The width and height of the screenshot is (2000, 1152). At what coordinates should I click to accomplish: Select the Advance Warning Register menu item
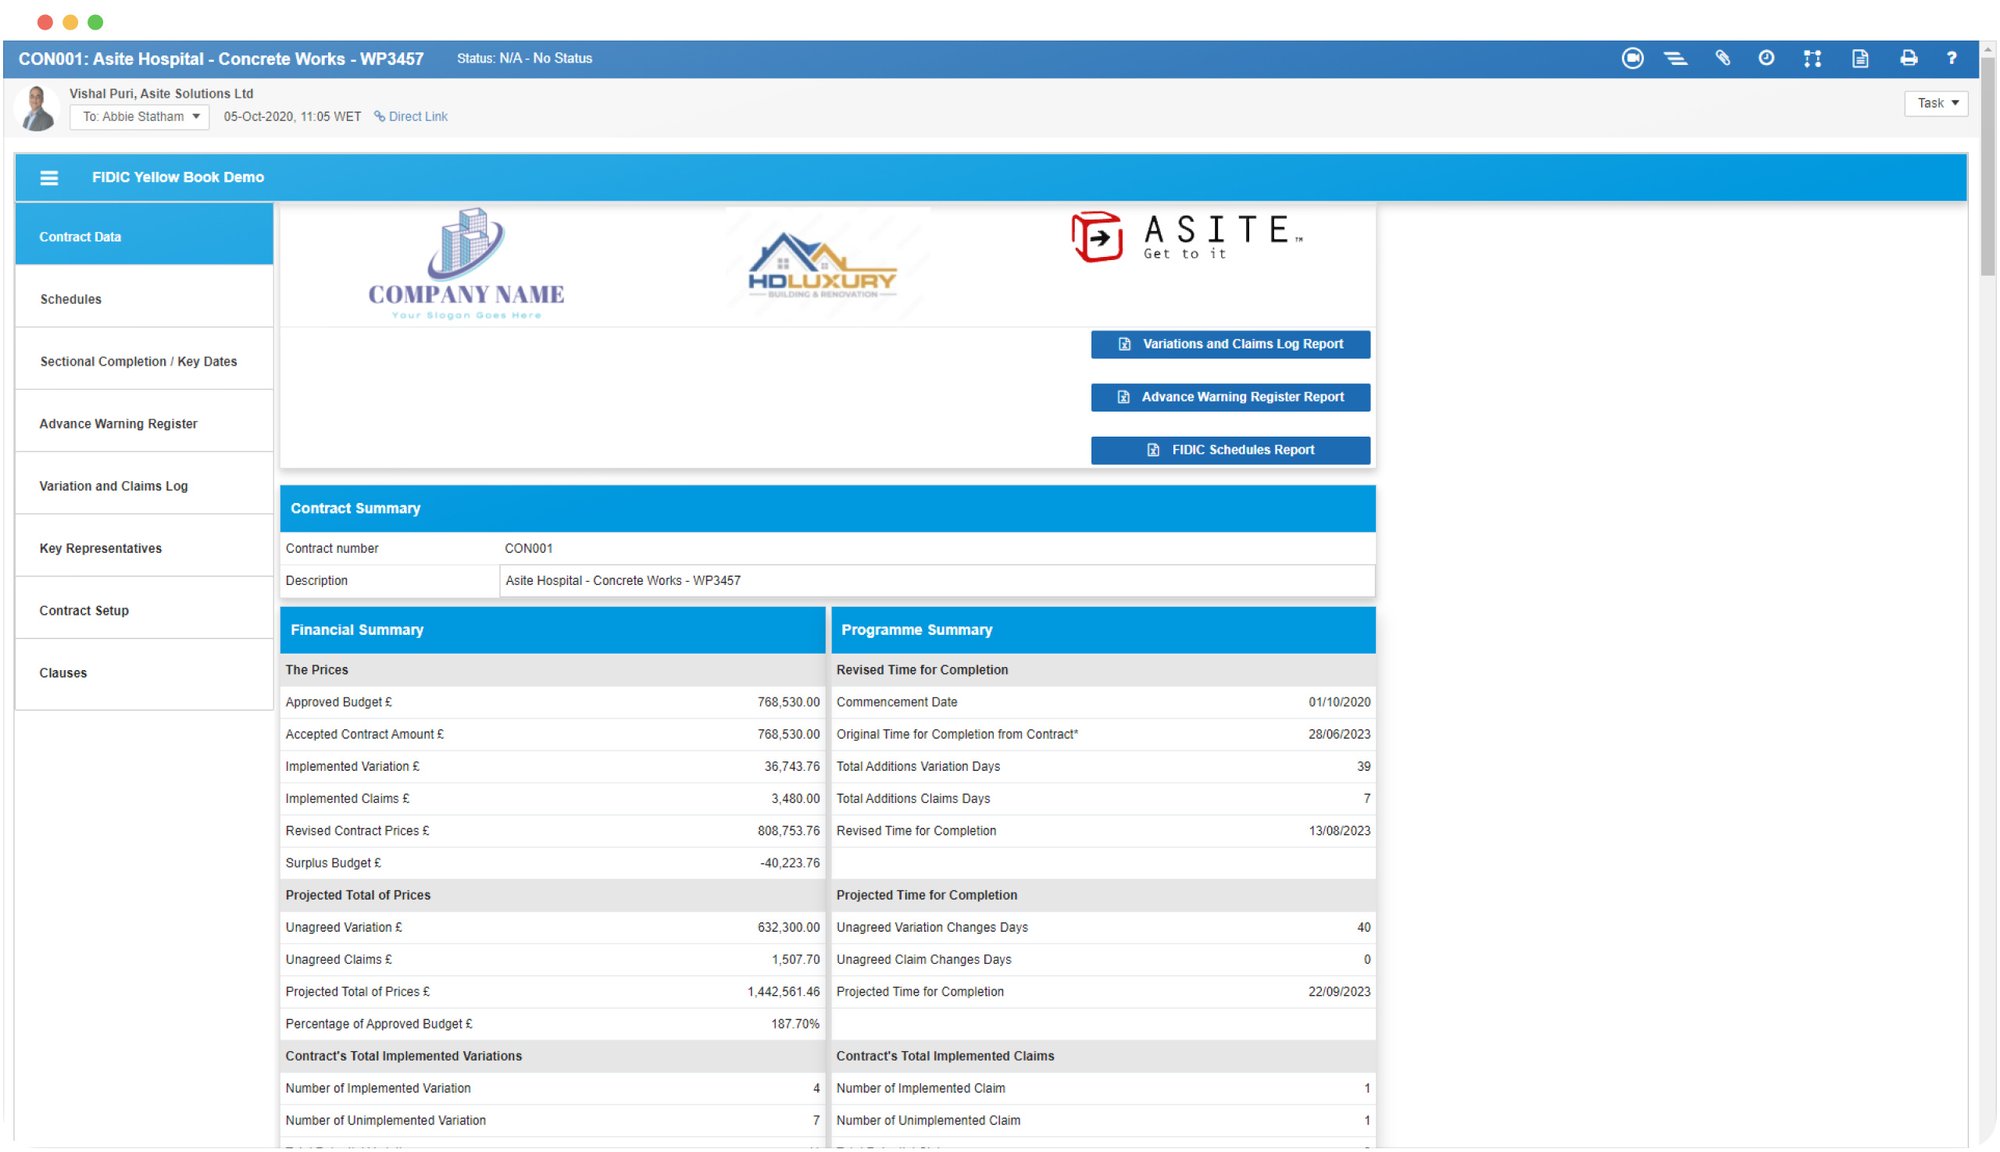[117, 423]
